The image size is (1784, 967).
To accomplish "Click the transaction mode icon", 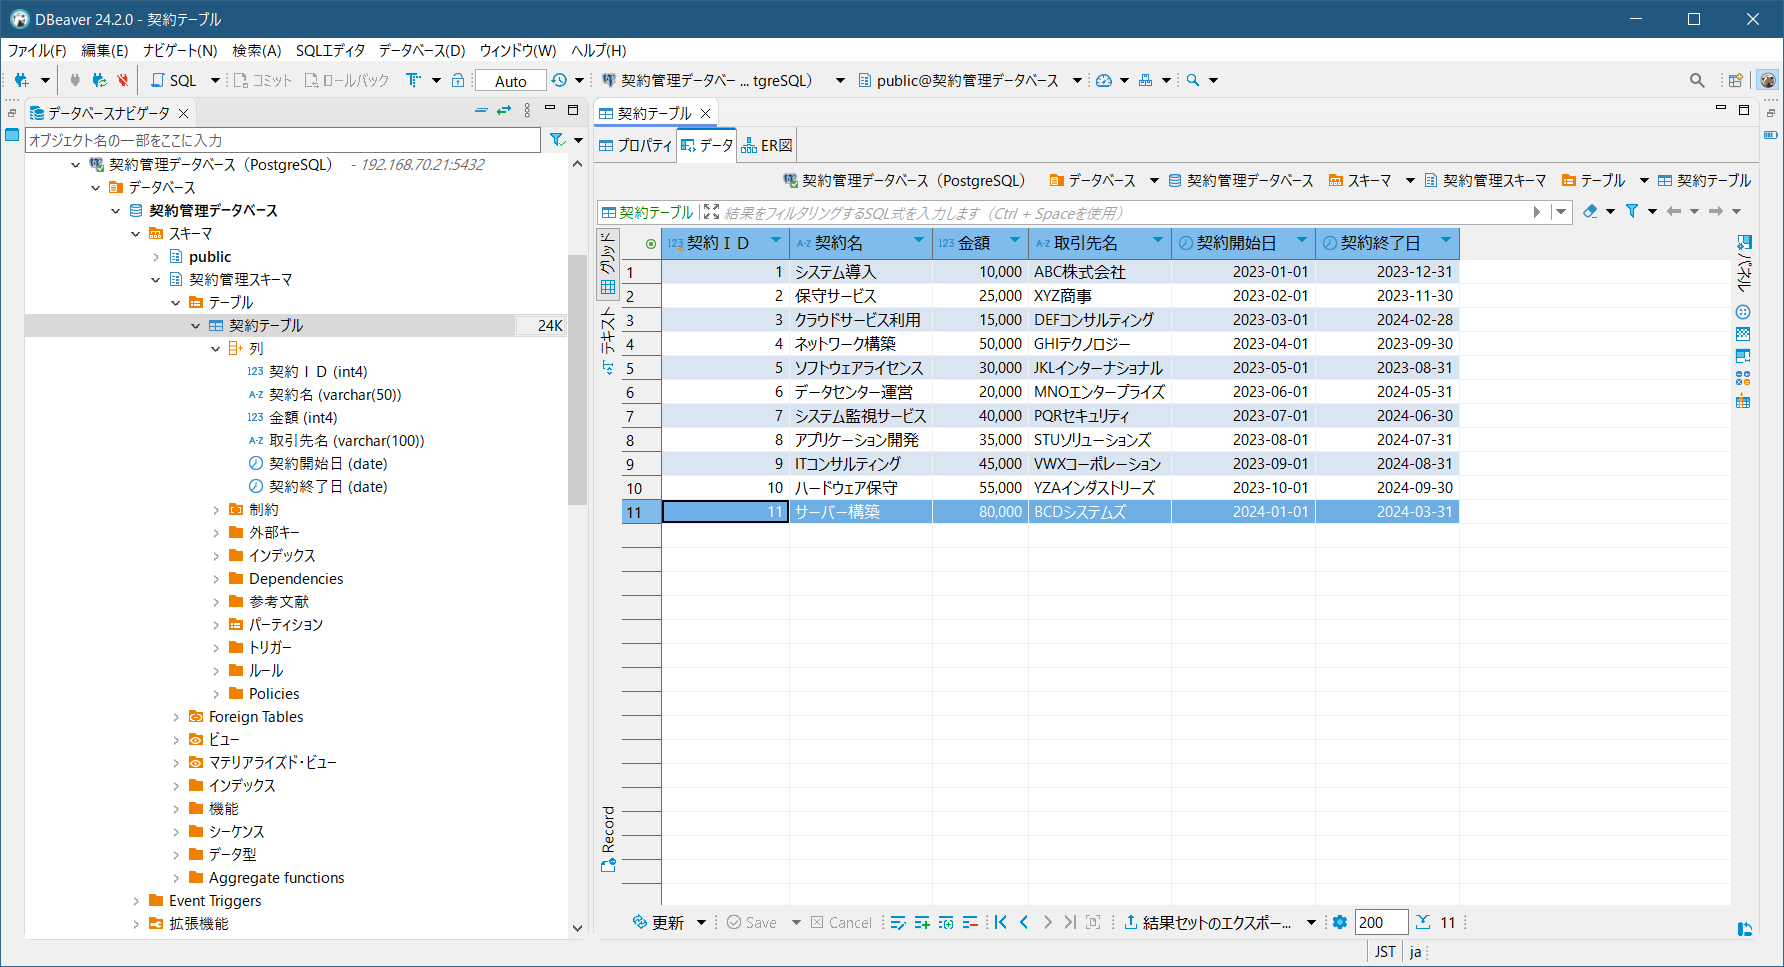I will tap(413, 80).
